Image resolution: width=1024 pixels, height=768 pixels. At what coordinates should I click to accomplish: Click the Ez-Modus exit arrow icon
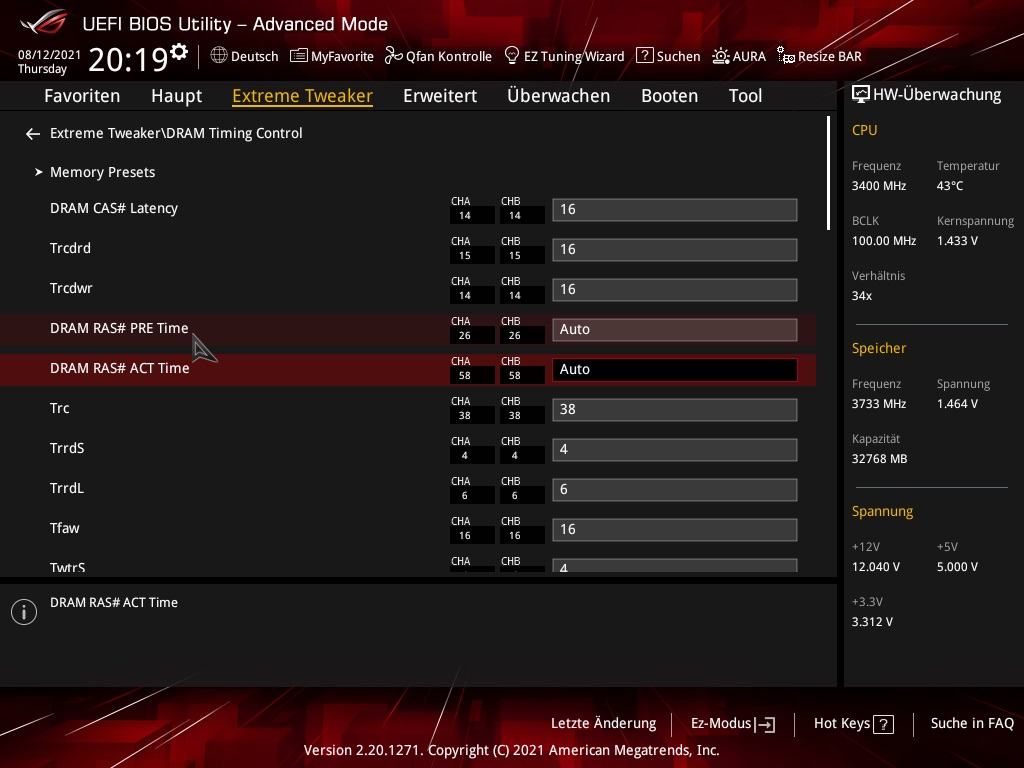pyautogui.click(x=765, y=724)
